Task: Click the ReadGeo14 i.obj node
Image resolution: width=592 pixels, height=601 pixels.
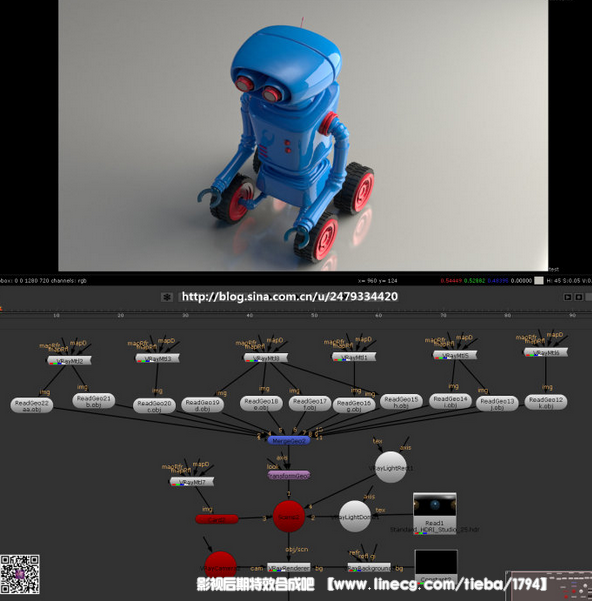Action: (450, 401)
